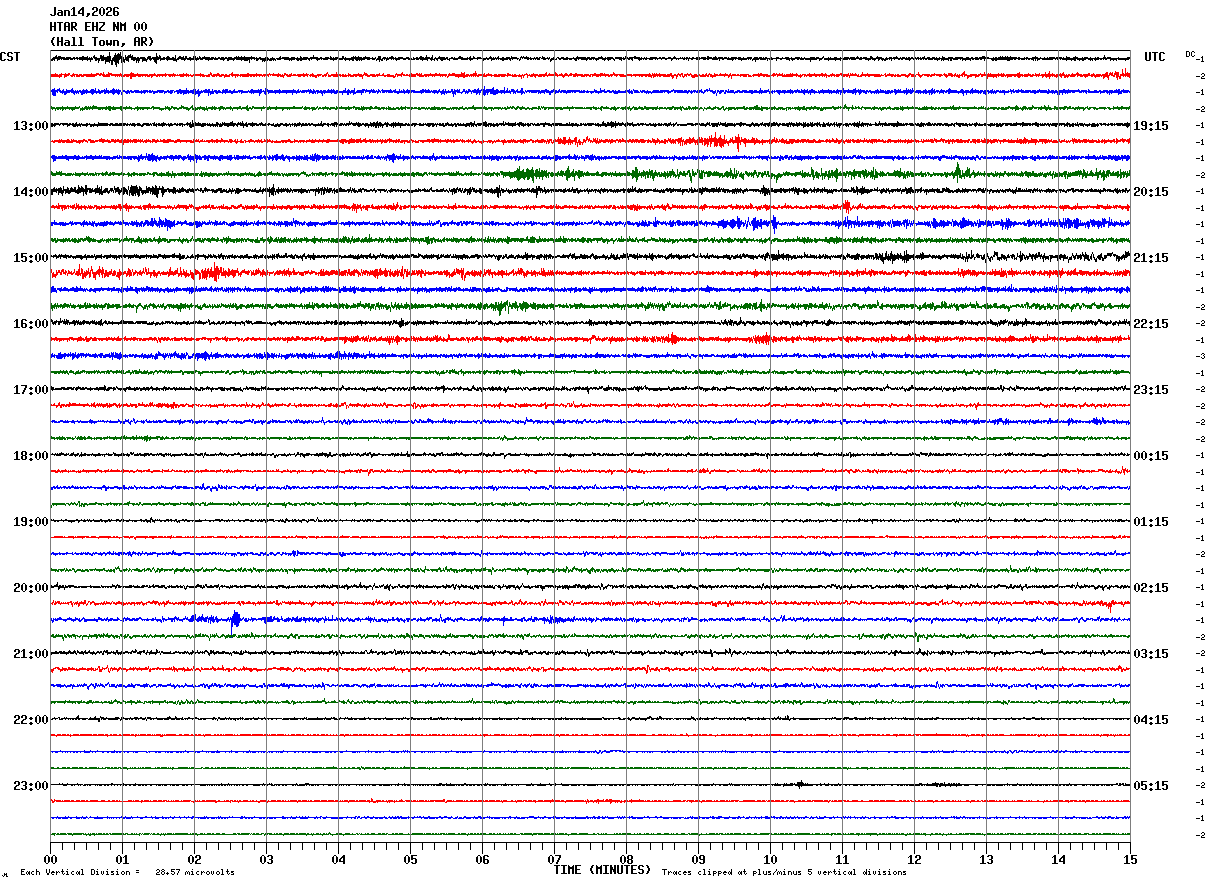Click the traces clipped footnote text
The width and height of the screenshot is (1210, 886).
(x=784, y=873)
